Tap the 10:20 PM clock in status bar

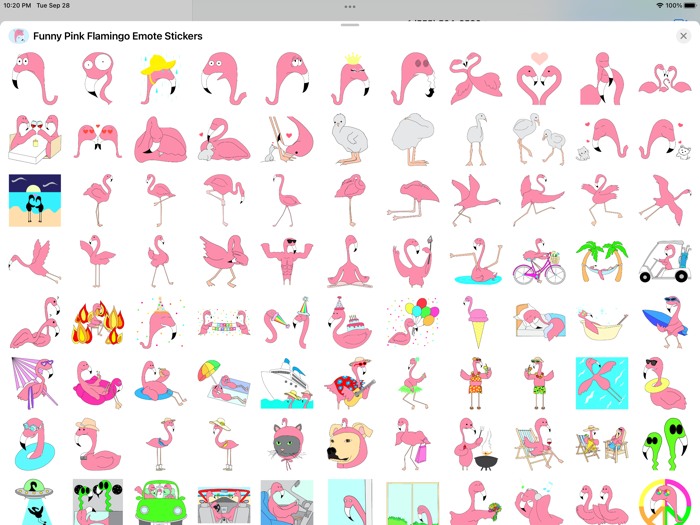click(17, 5)
